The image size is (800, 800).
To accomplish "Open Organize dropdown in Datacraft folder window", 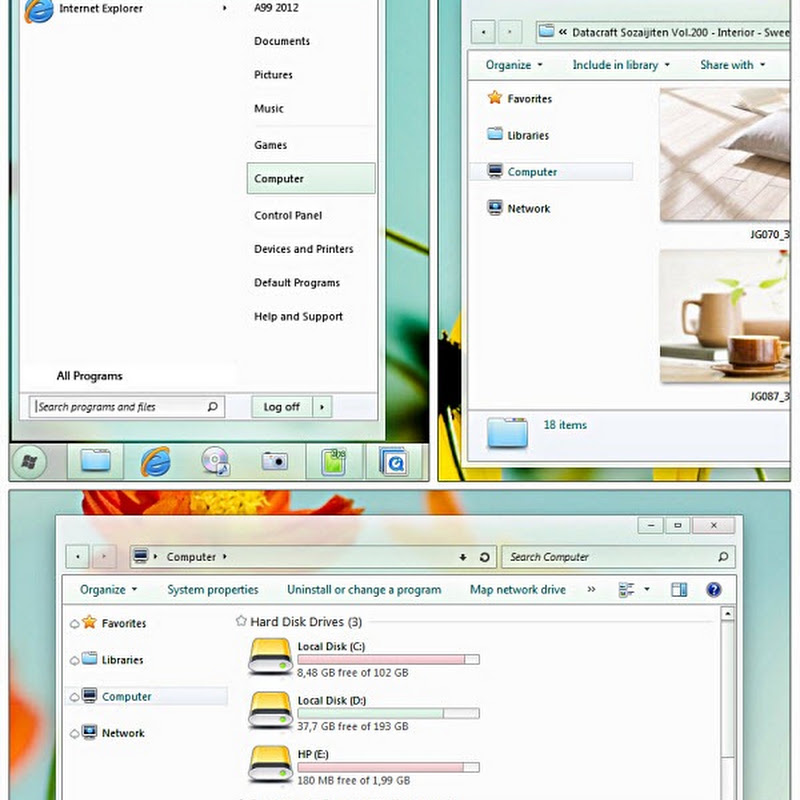I will 514,65.
